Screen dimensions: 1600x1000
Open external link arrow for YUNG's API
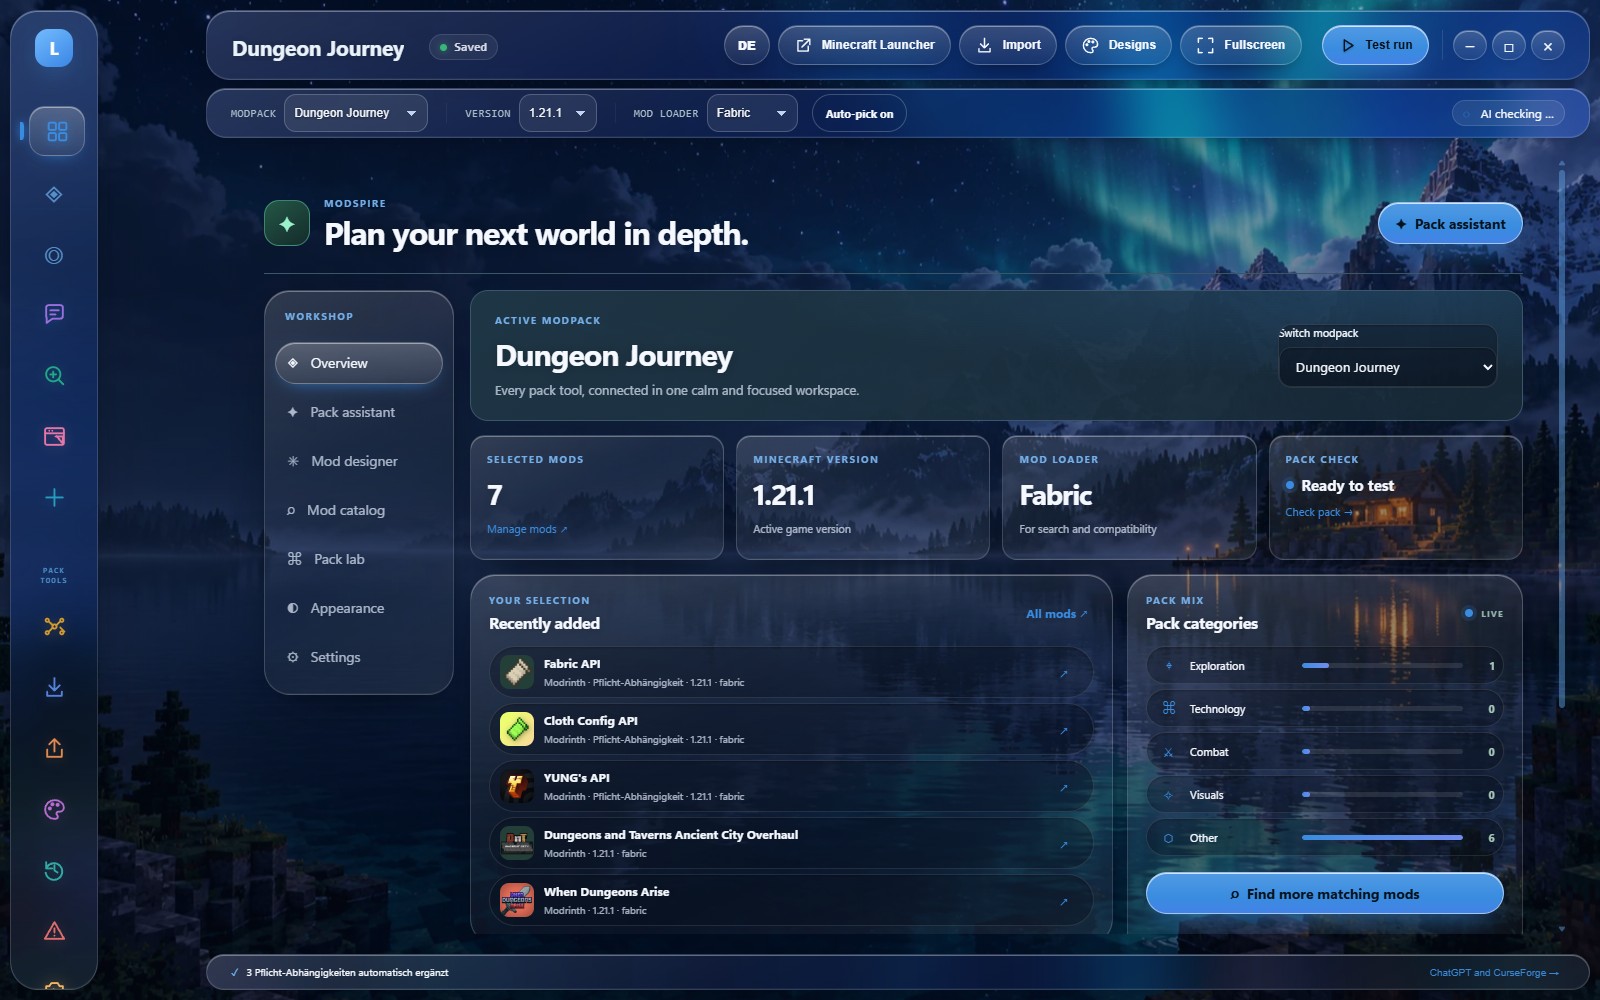[x=1063, y=787]
